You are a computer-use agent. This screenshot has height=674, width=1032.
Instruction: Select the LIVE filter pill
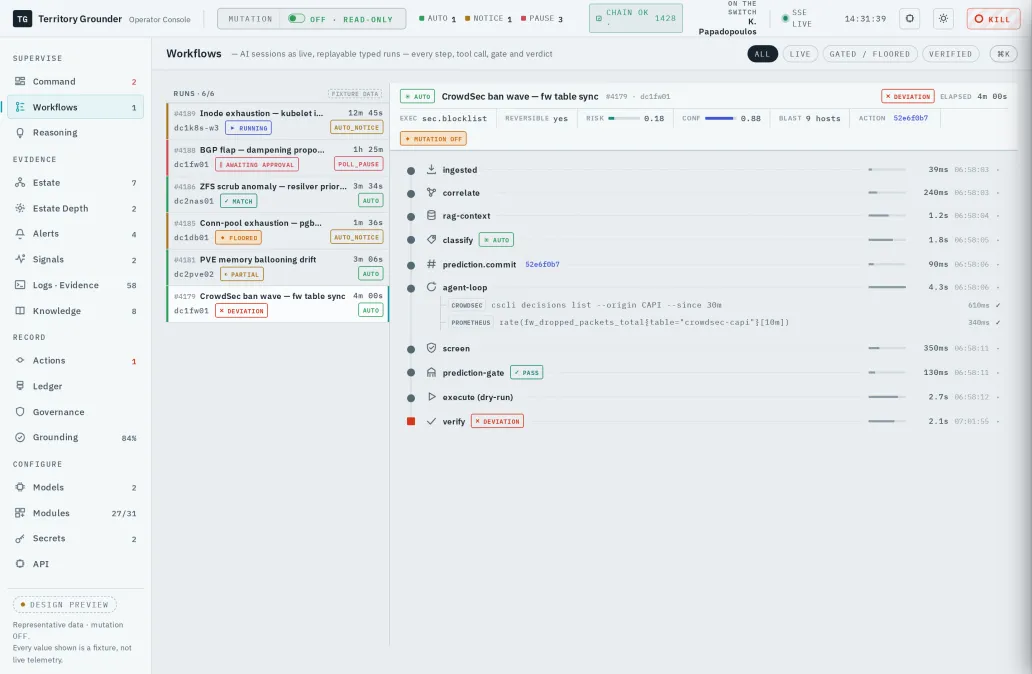pos(800,54)
